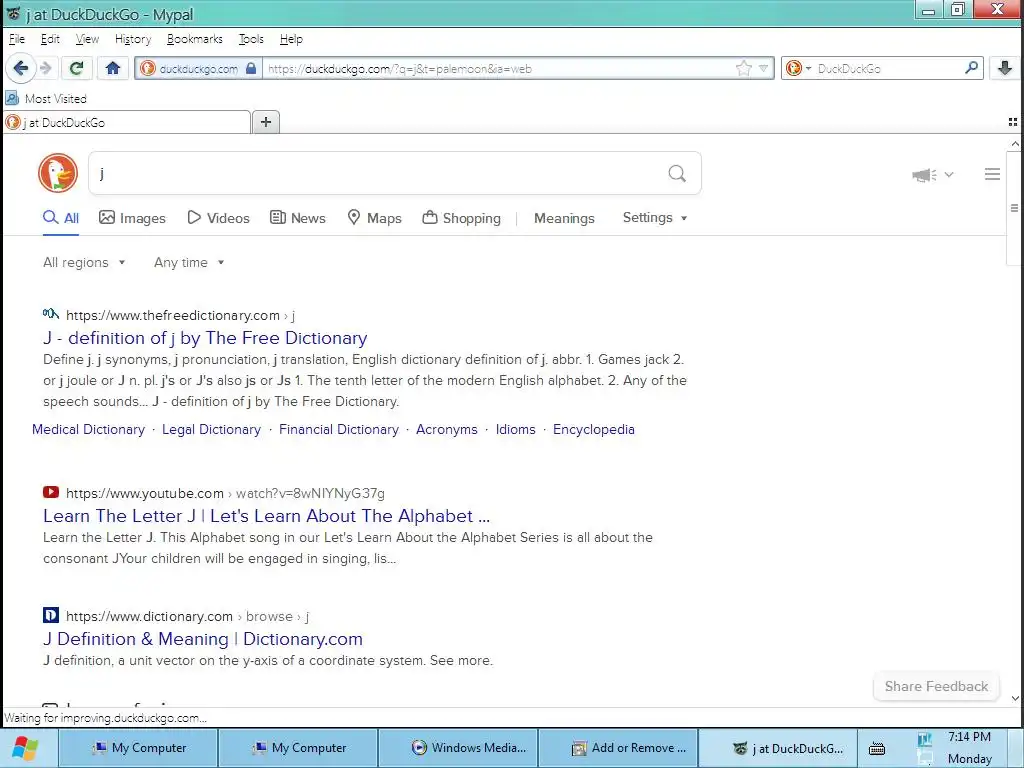Click the browser Back arrow button
This screenshot has height=768, width=1024.
[x=20, y=68]
